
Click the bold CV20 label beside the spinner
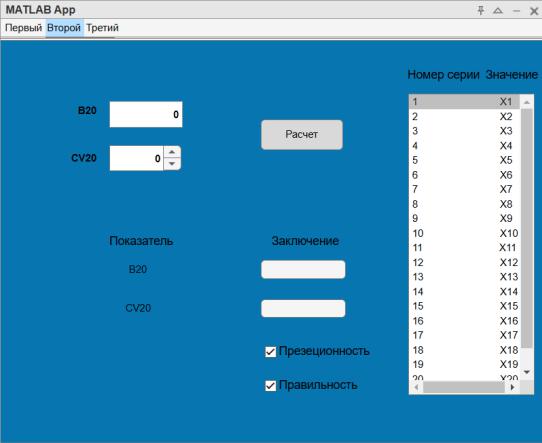coord(84,158)
